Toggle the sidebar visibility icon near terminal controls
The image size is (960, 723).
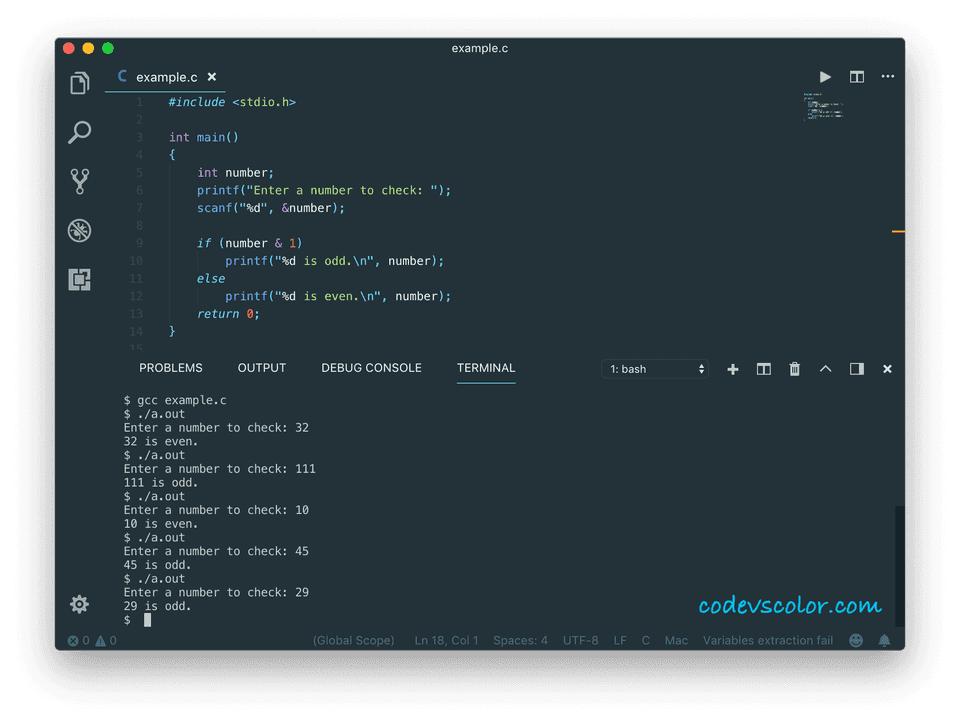pos(856,369)
